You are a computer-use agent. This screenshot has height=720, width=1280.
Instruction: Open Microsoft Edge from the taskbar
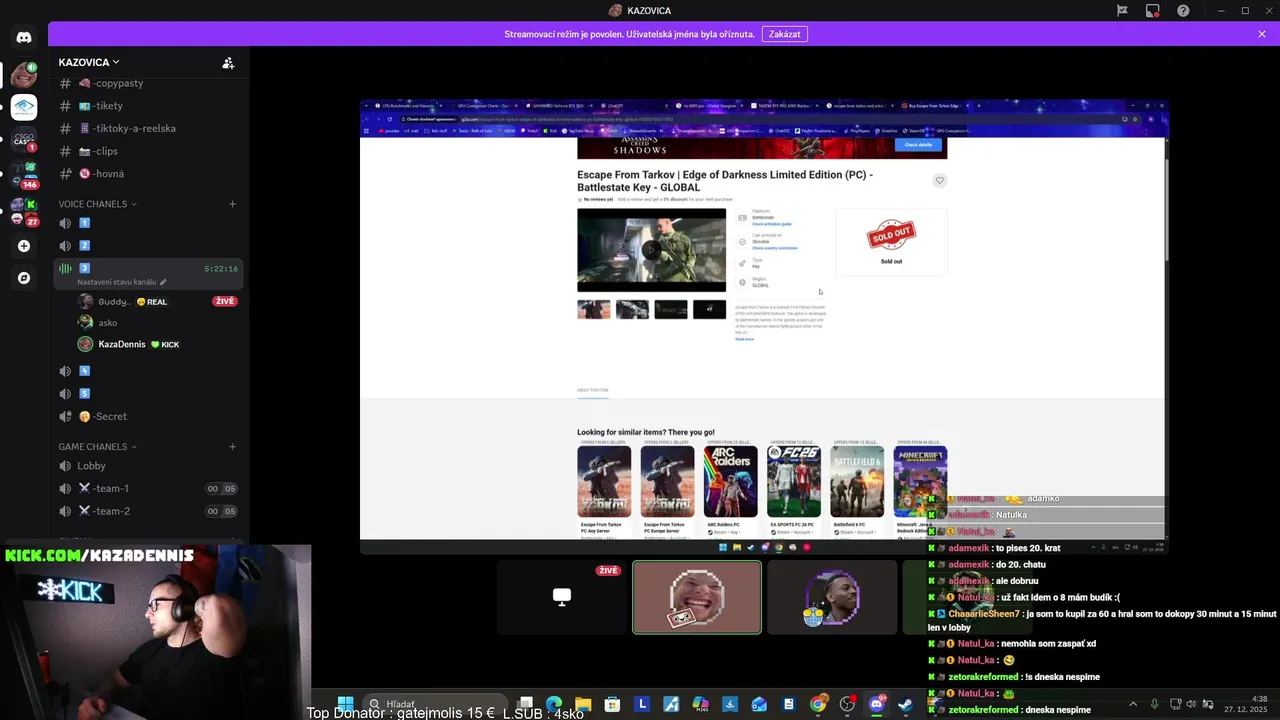[554, 704]
